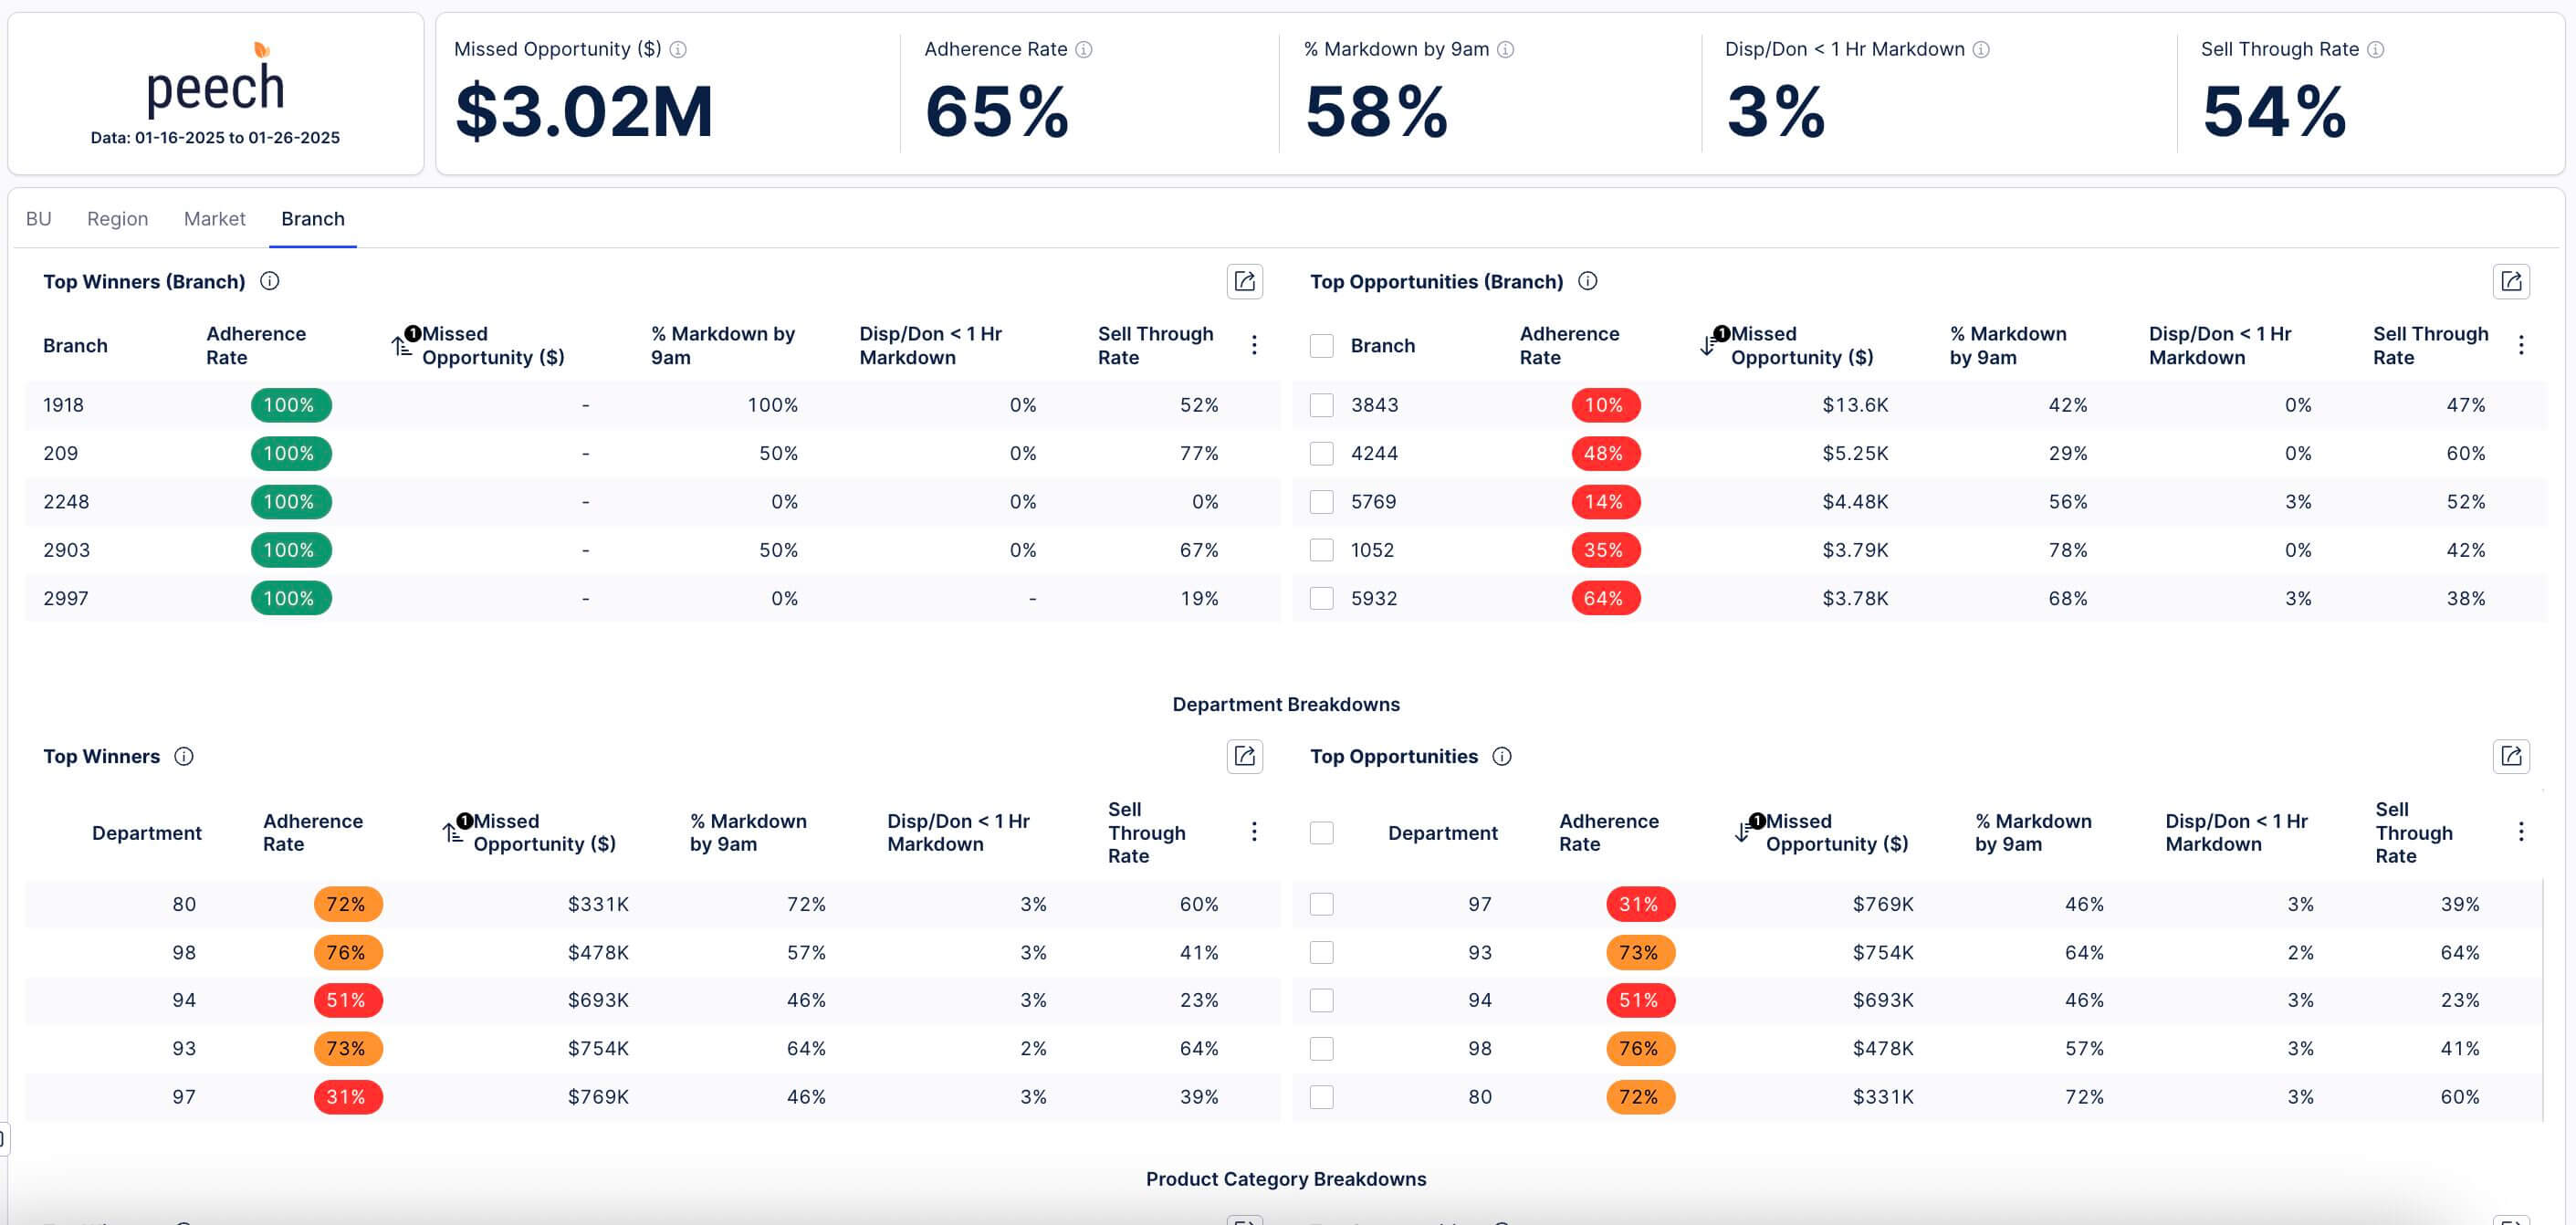Open three-dot menu of Top Opportunities (Branch) table
The width and height of the screenshot is (2576, 1225).
pyautogui.click(x=2520, y=345)
